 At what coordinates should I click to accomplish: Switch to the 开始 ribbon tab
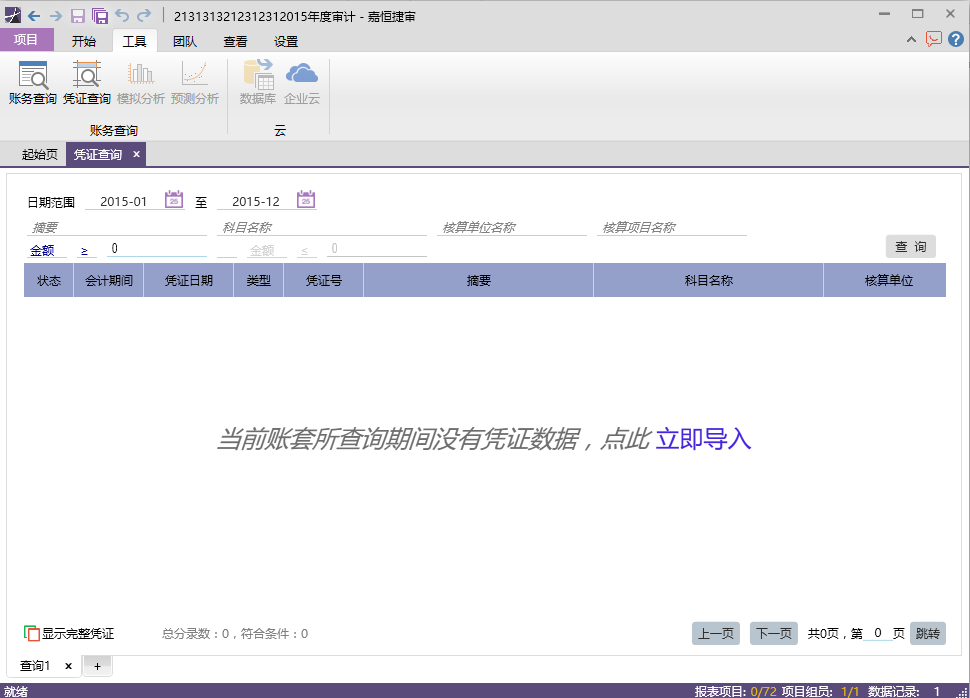tap(84, 41)
